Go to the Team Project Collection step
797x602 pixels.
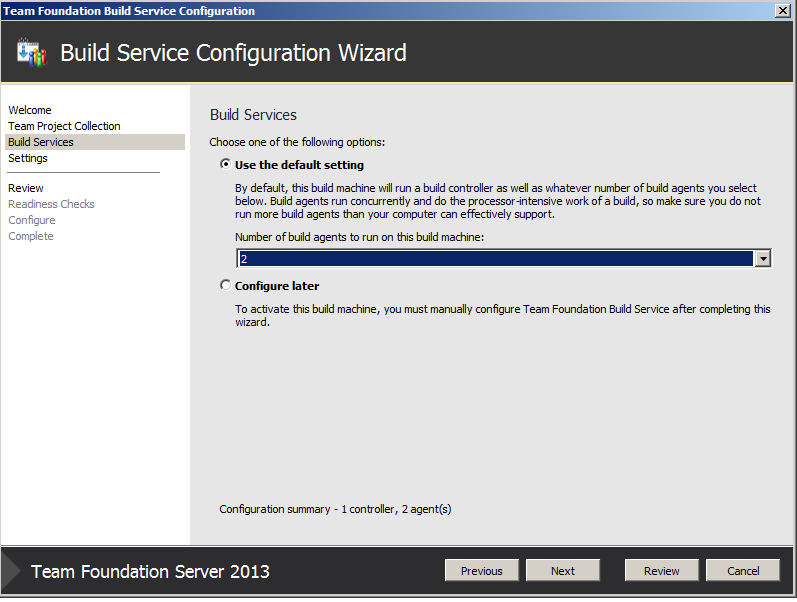[64, 126]
